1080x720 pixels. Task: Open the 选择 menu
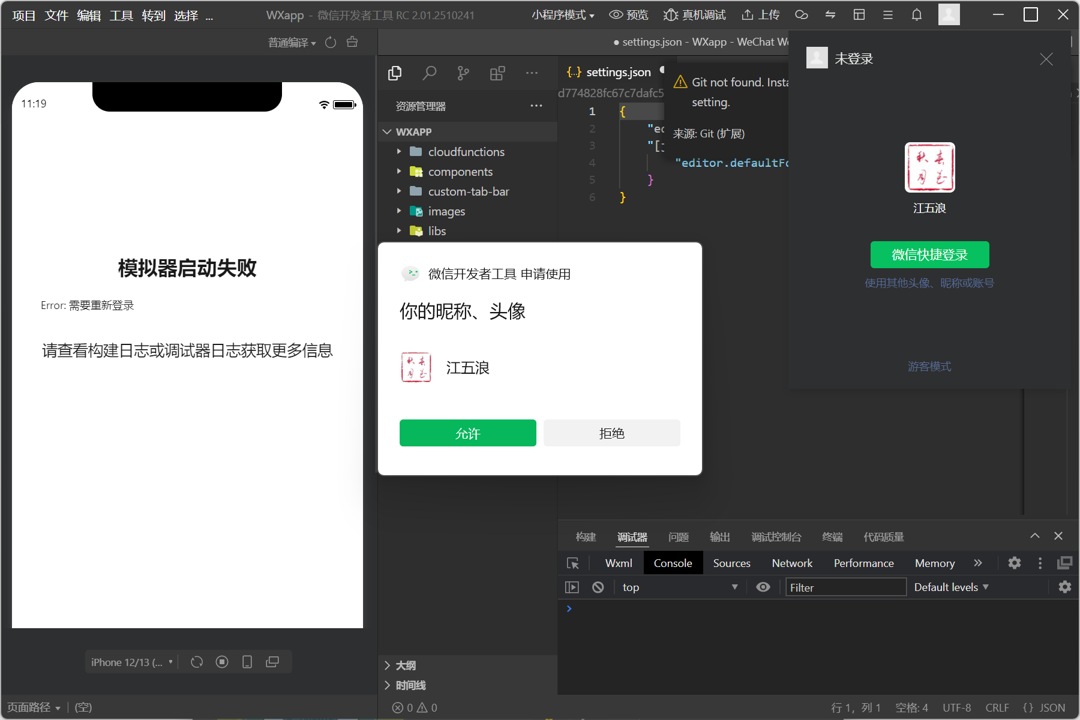tap(186, 15)
